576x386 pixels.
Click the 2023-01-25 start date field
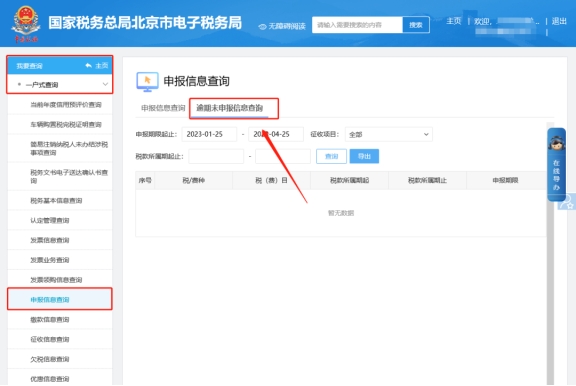pos(209,134)
